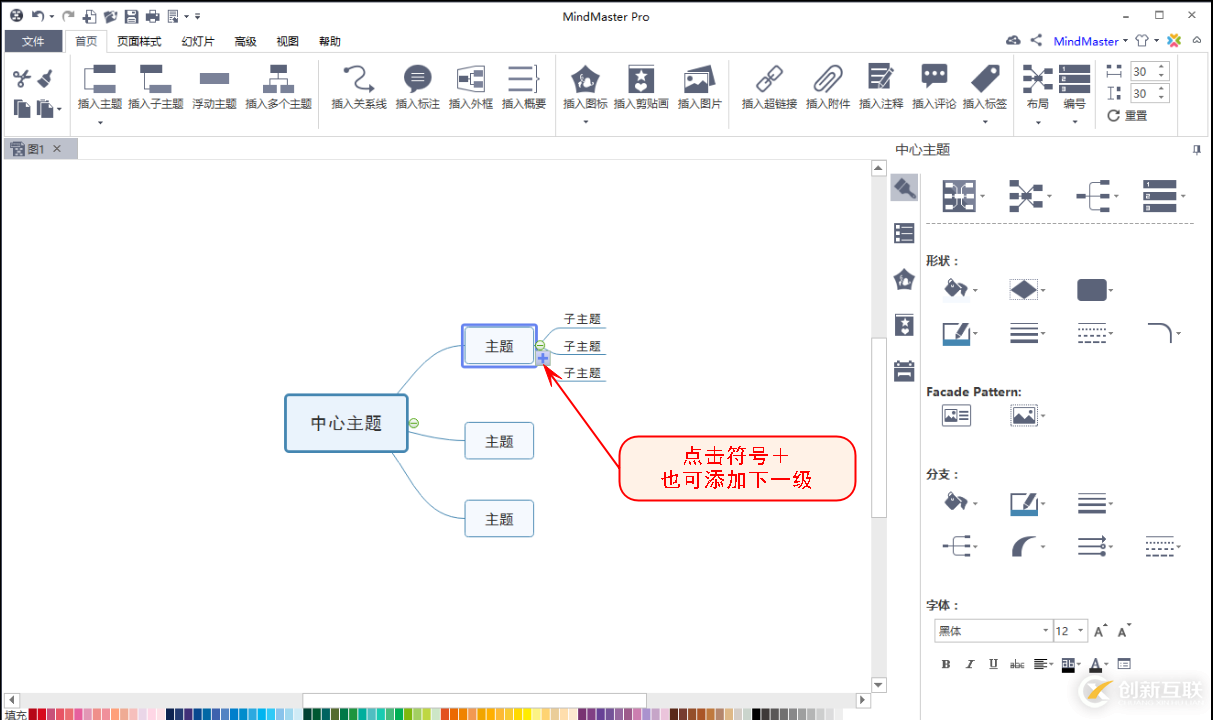Image resolution: width=1213 pixels, height=720 pixels.
Task: Open the 文件 file menu
Action: (33, 41)
